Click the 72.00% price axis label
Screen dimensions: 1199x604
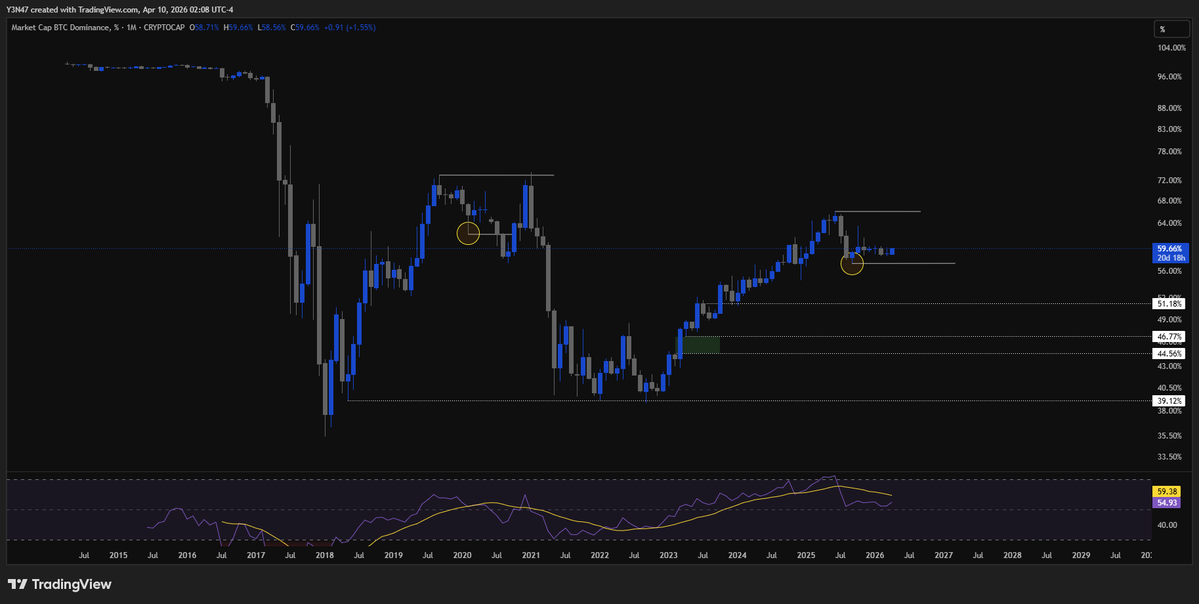(1170, 180)
